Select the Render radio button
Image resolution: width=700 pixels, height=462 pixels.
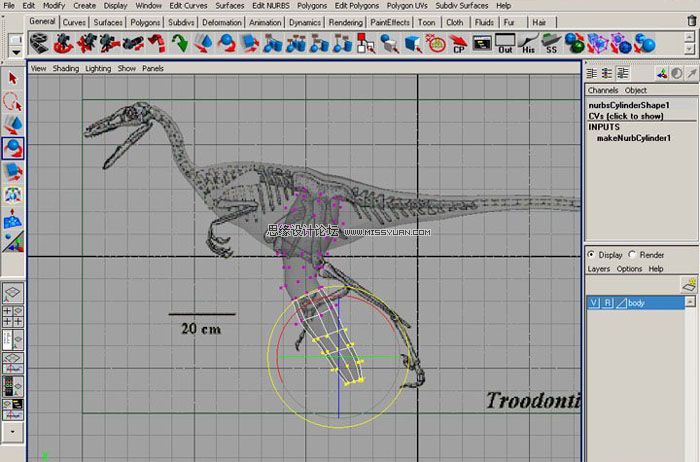pyautogui.click(x=632, y=254)
